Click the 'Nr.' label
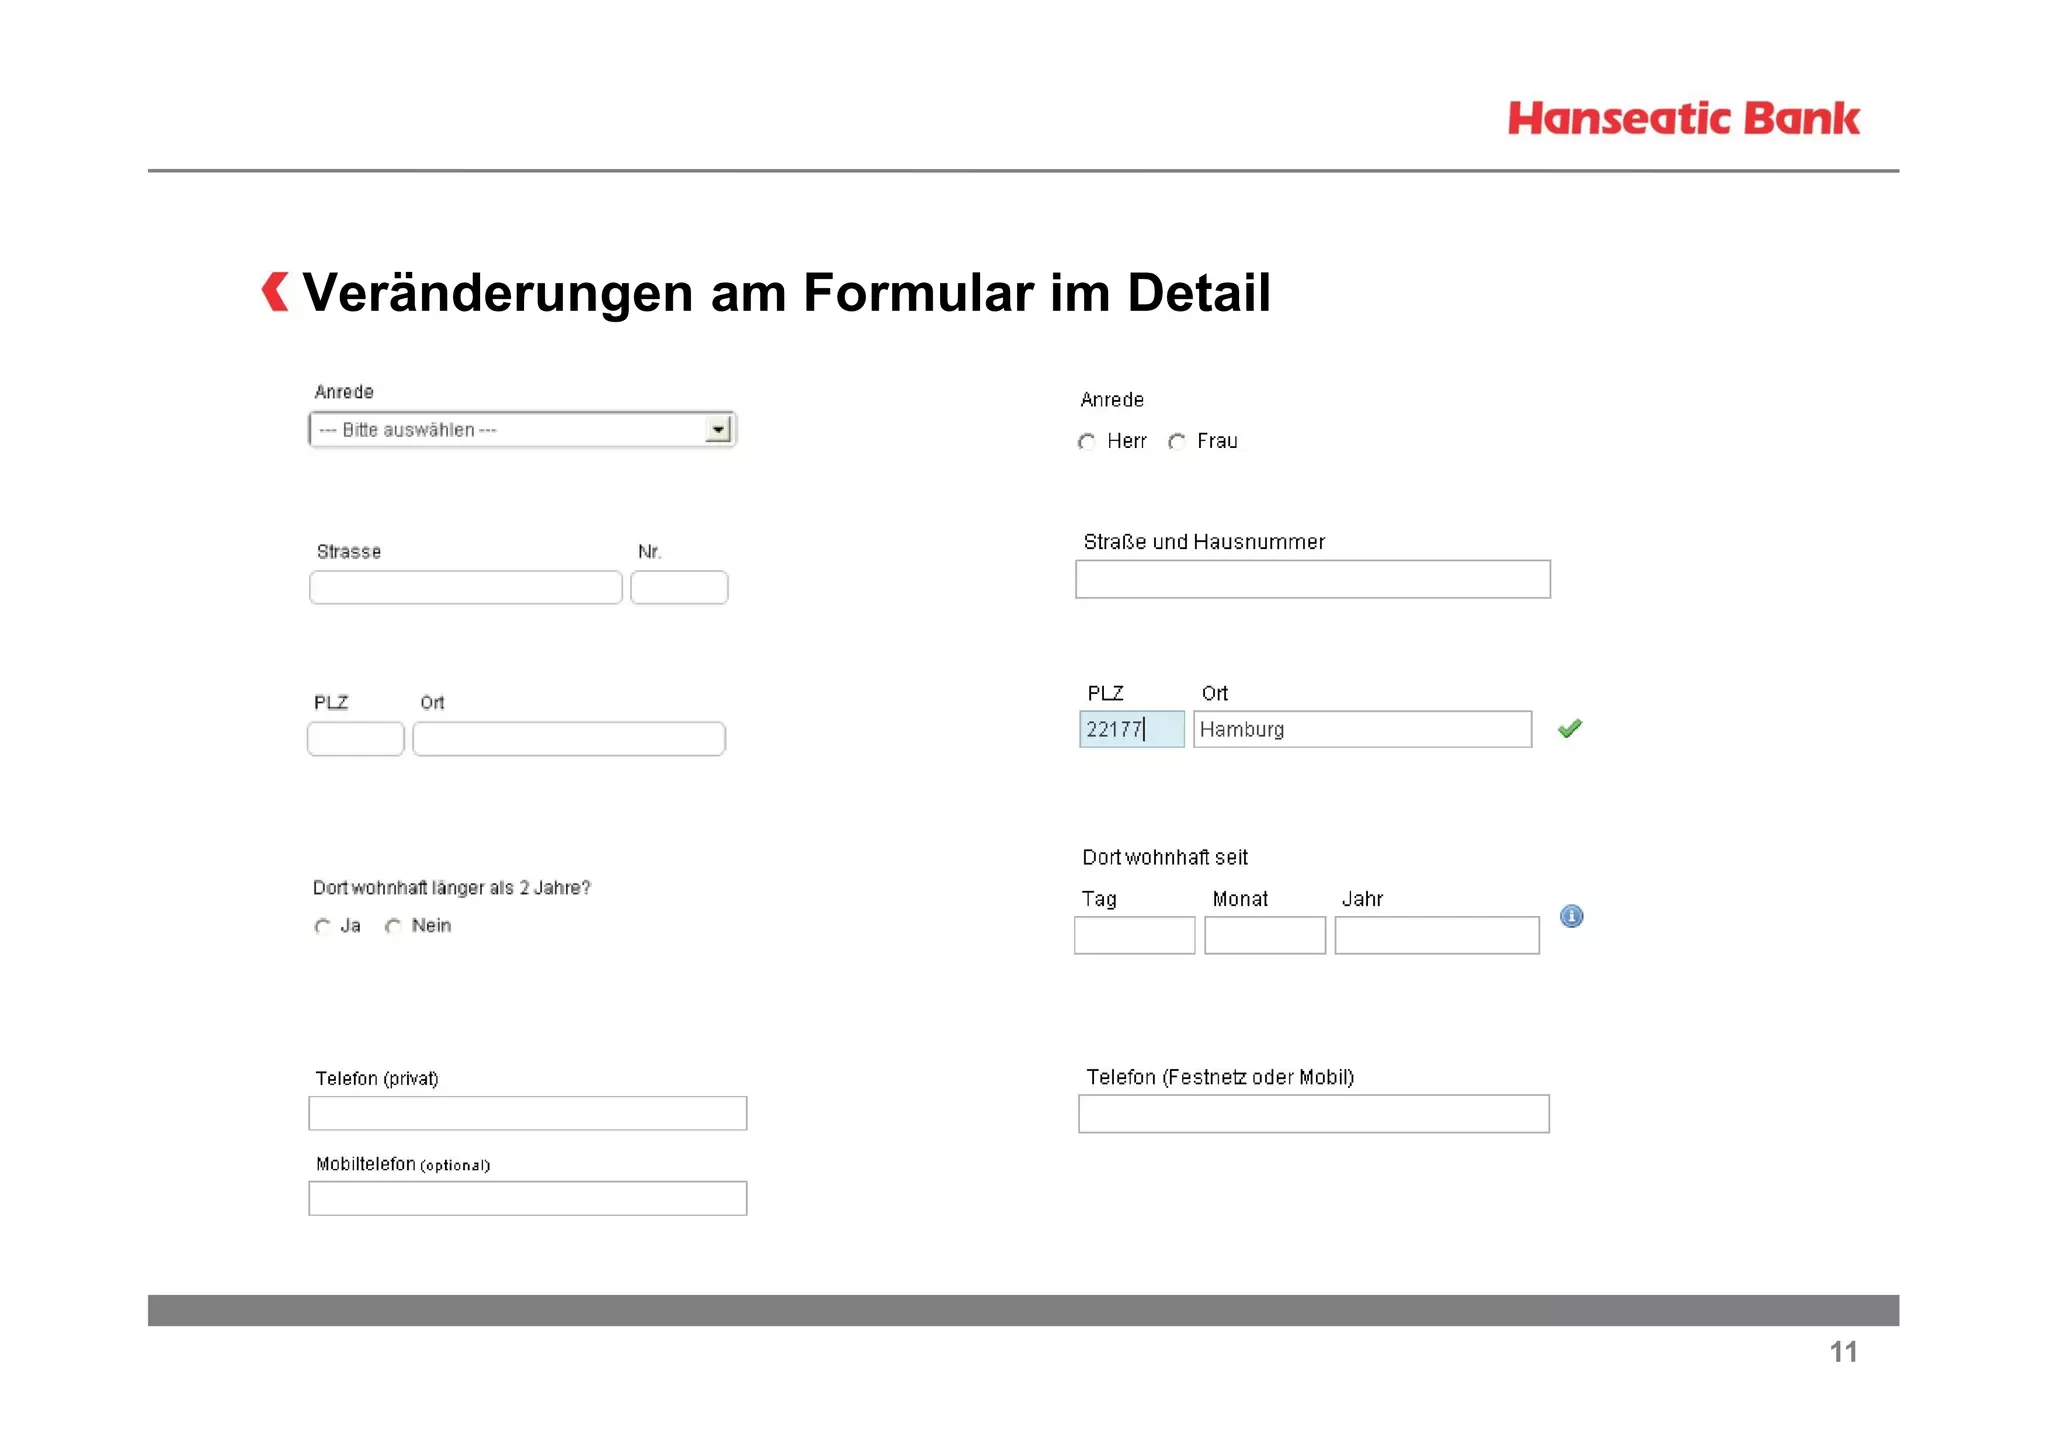 [x=650, y=552]
